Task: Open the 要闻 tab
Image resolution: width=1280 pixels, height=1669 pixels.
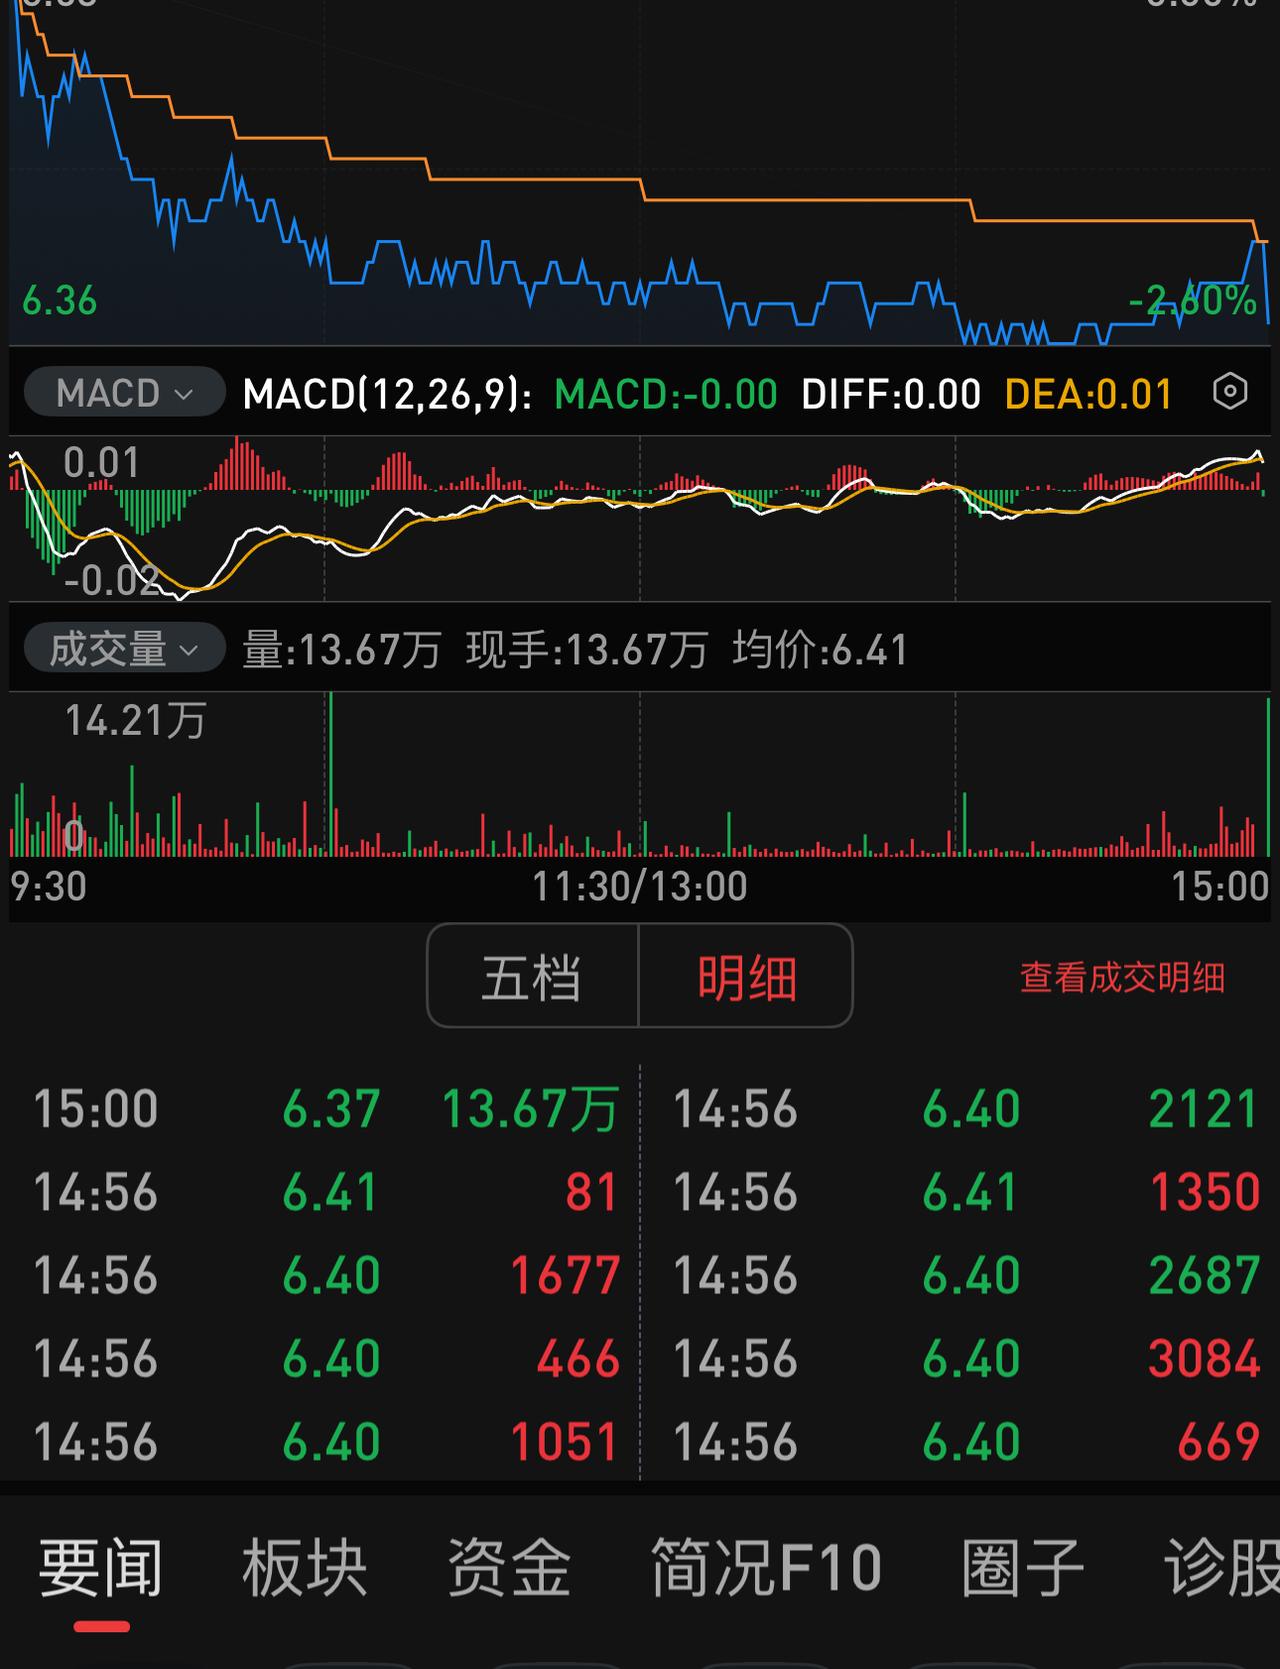Action: tap(100, 1567)
